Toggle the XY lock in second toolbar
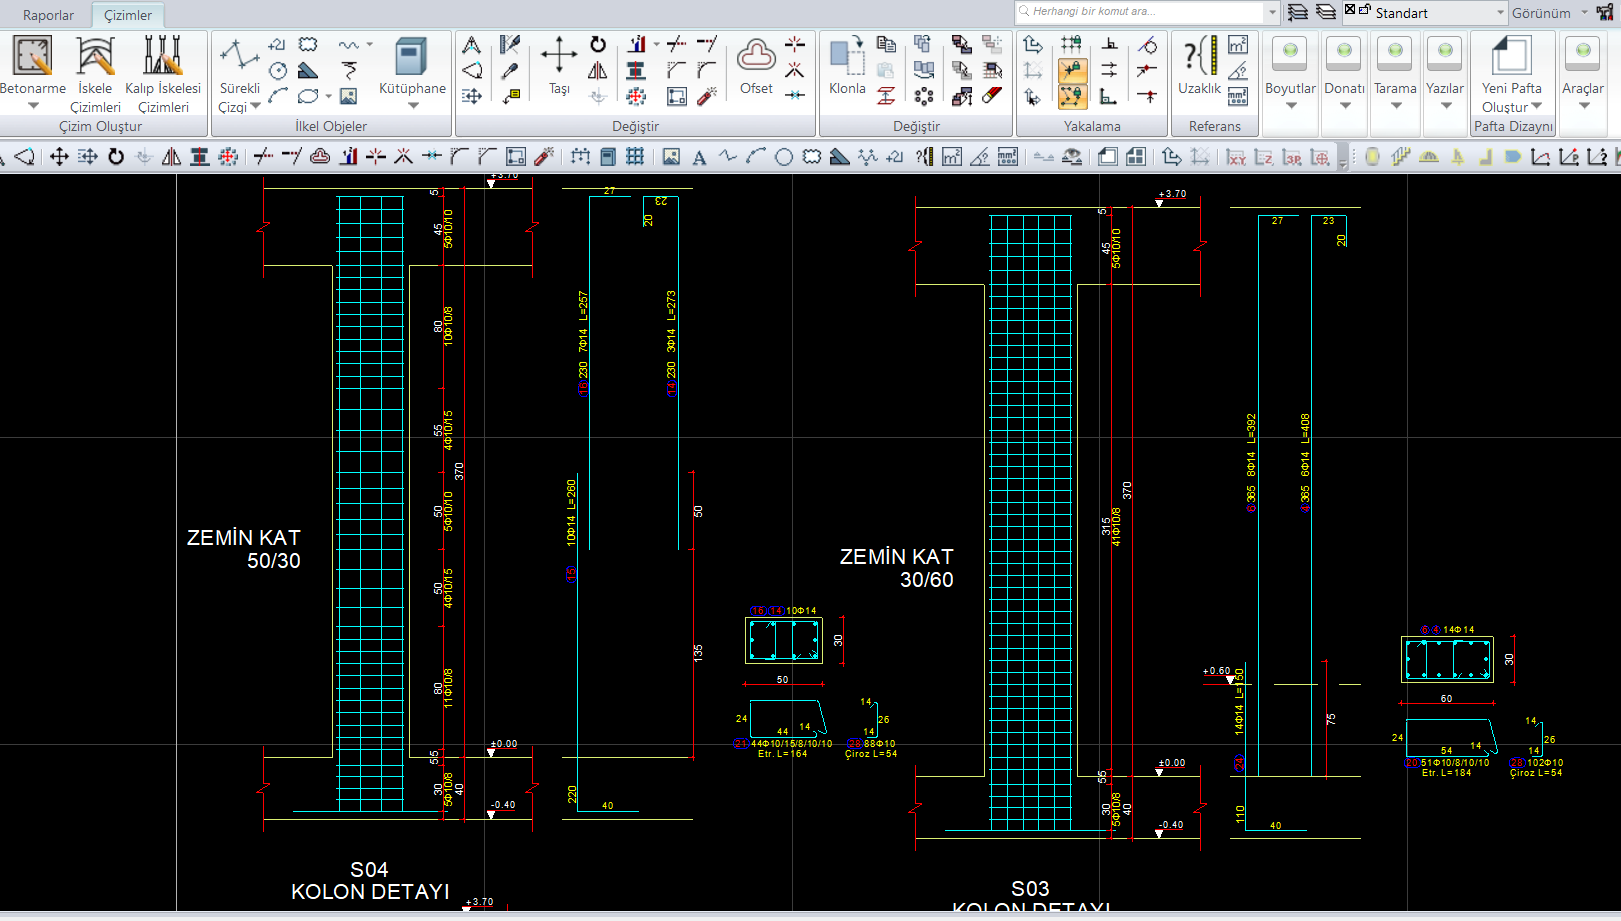 pyautogui.click(x=1237, y=157)
